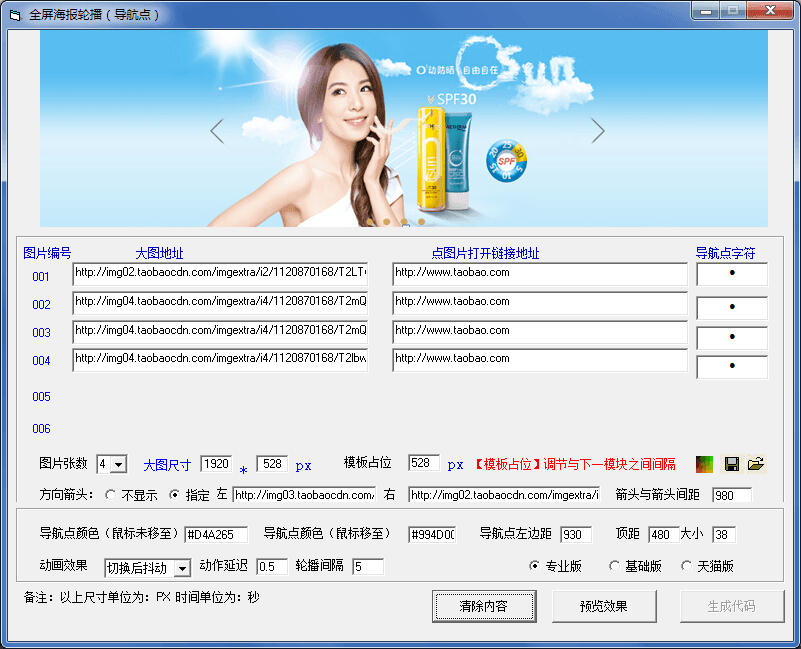This screenshot has width=801, height=649.
Task: Click the 导航点字符 field for image 002
Action: 732,308
